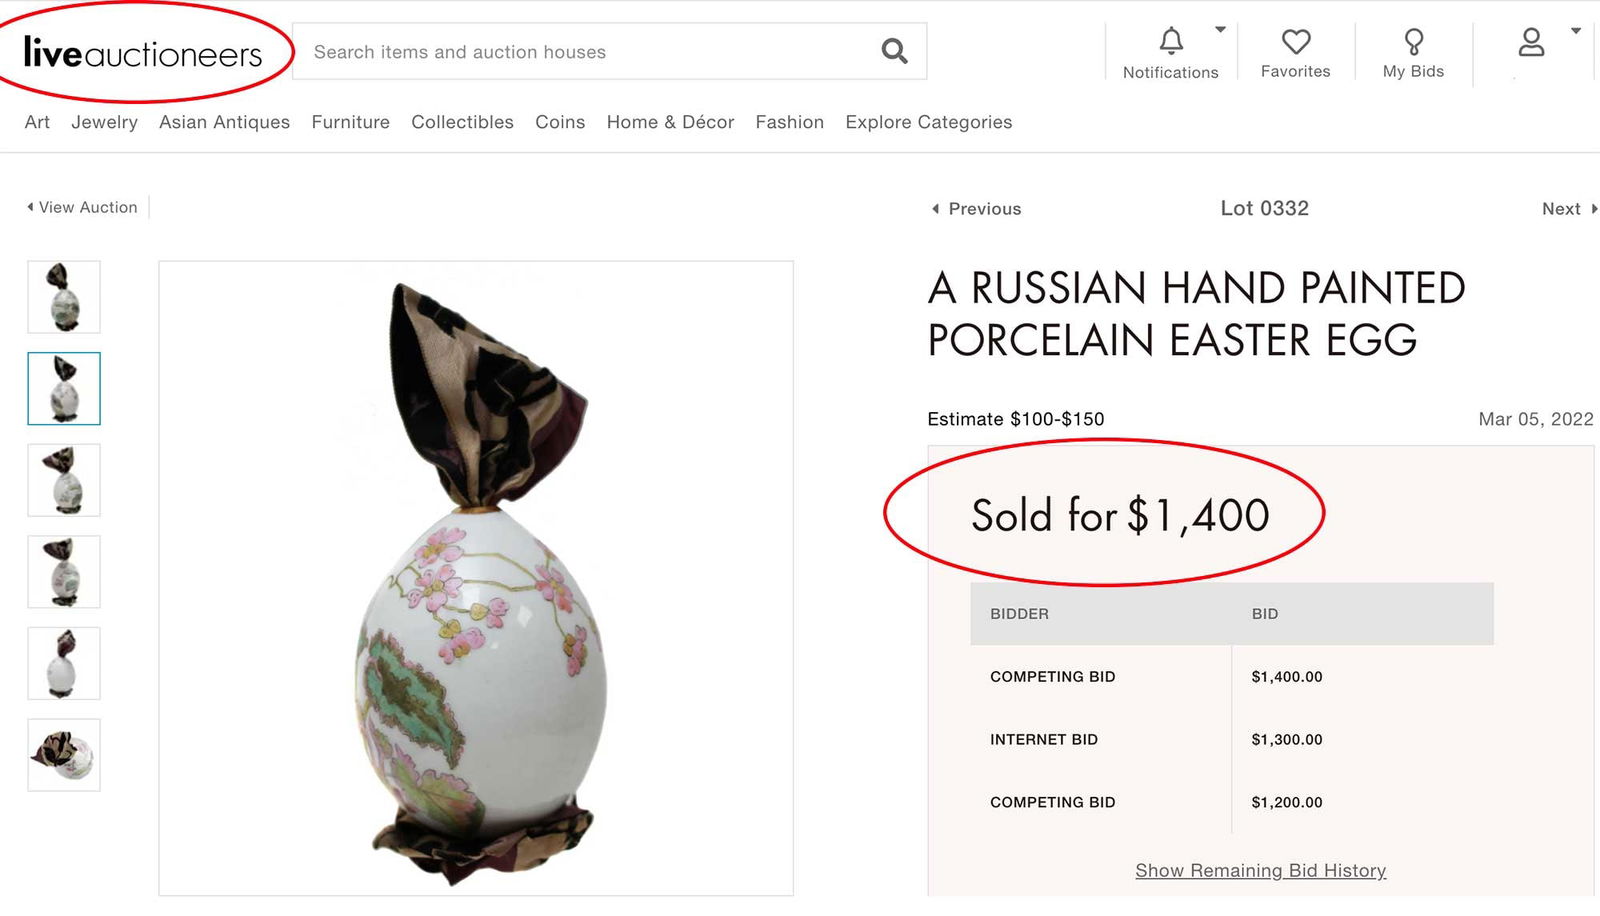Select the bottom egg thumbnail
This screenshot has width=1600, height=916.
63,755
